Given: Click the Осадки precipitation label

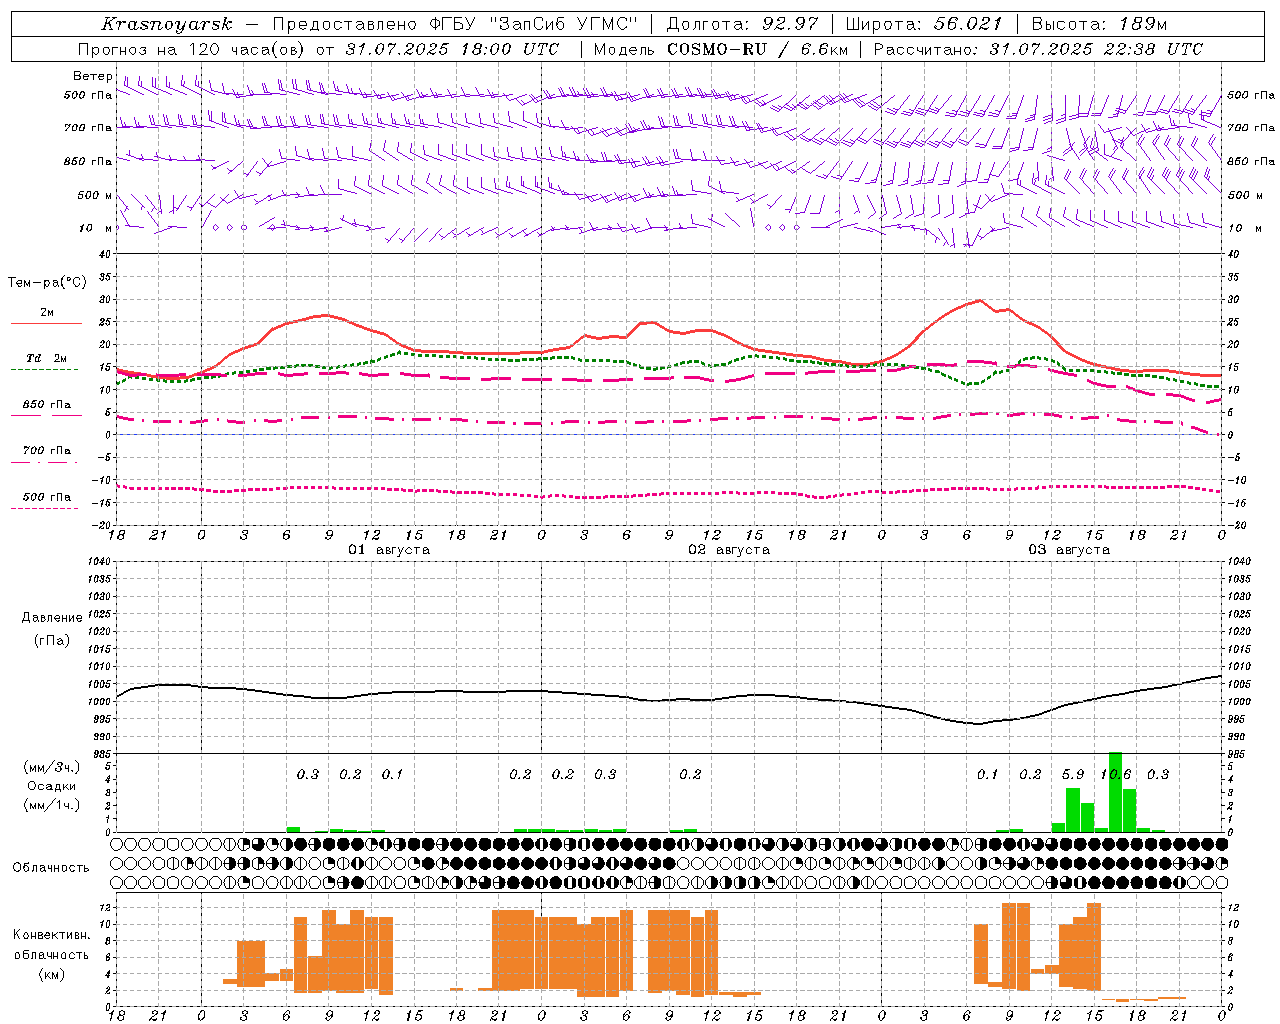Looking at the screenshot, I should point(52,786).
